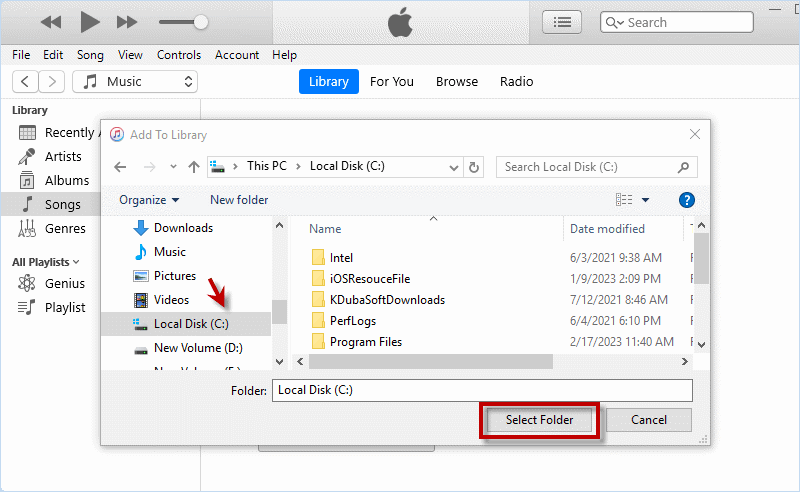
Task: Open the Controls menu
Action: [179, 55]
